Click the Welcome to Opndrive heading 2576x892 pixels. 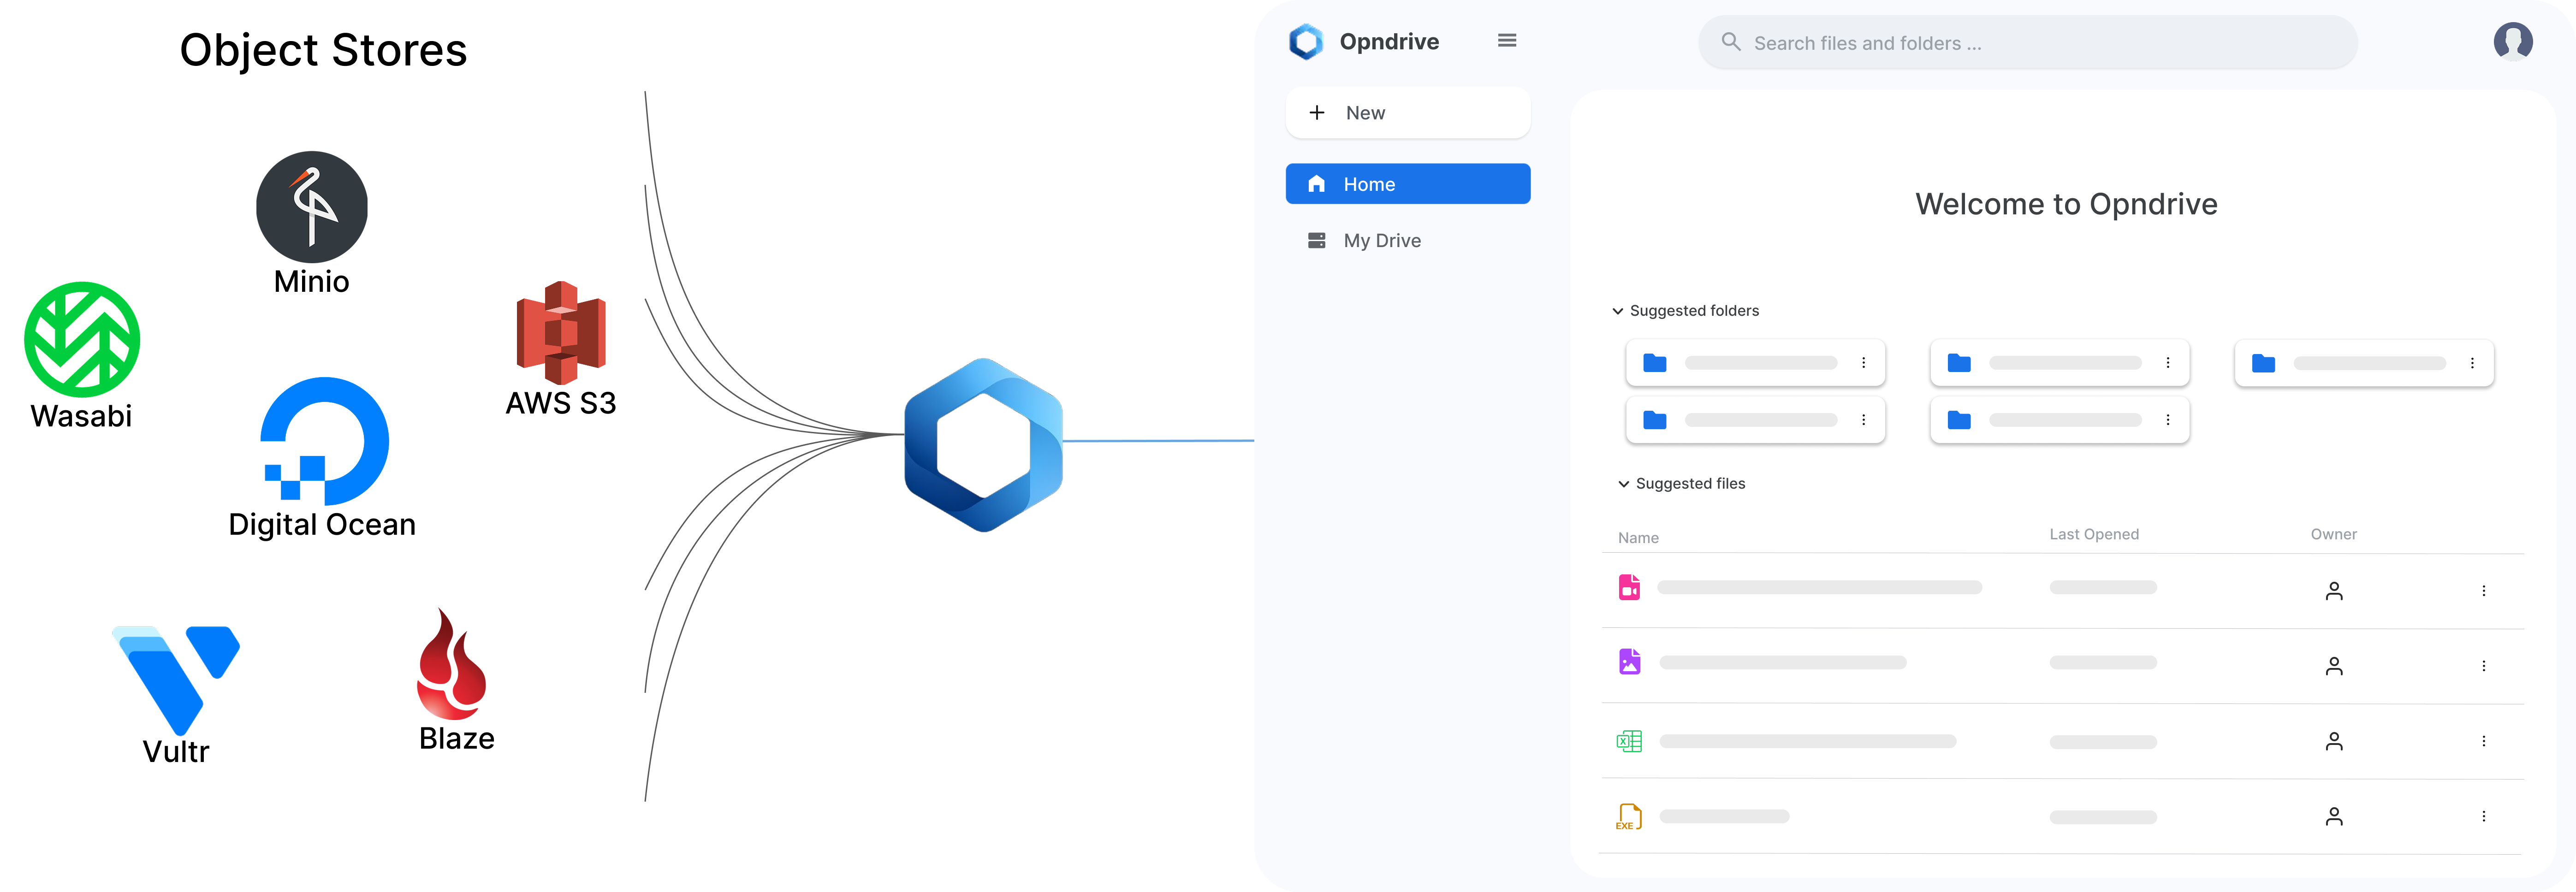pos(2066,204)
